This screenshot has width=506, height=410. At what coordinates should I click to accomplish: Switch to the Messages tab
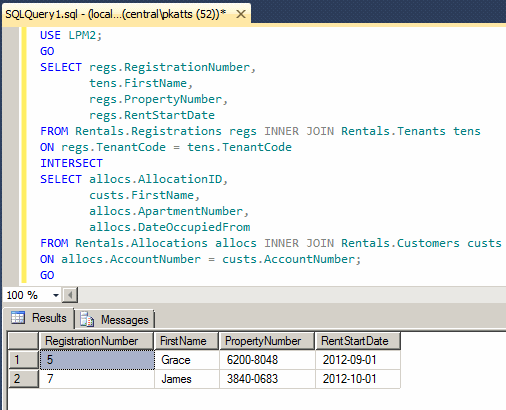coord(115,320)
